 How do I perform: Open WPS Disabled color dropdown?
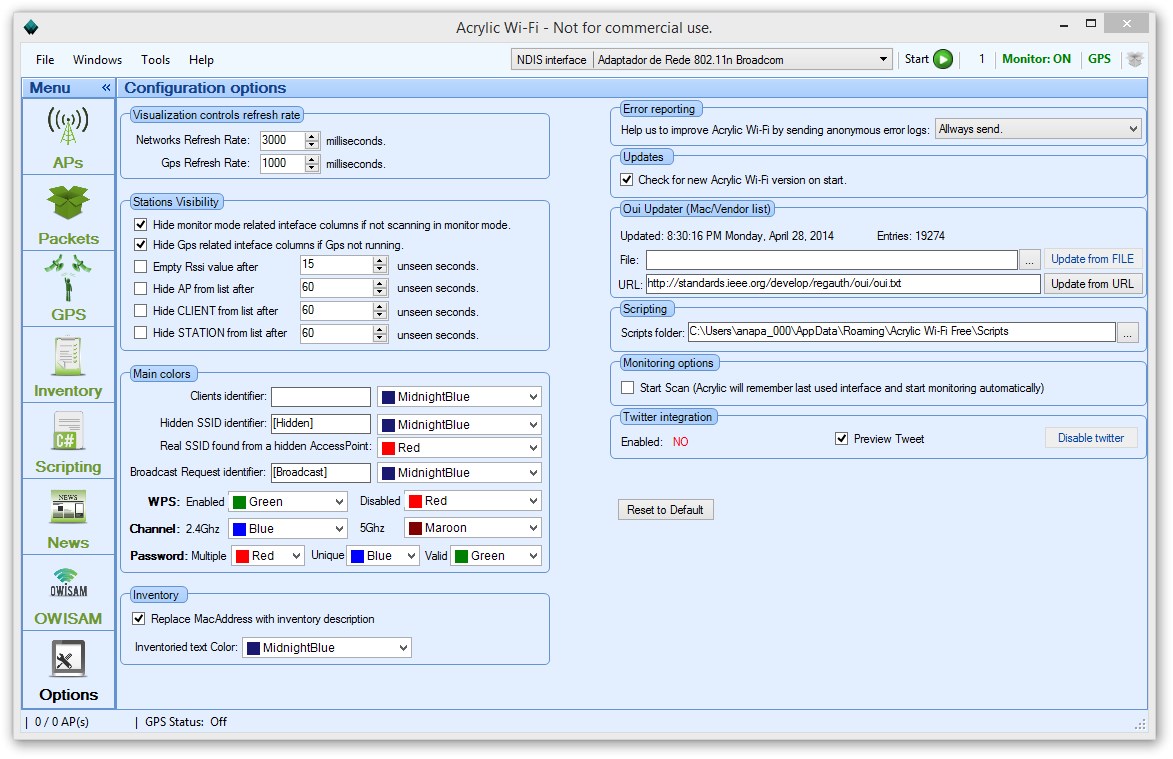click(x=473, y=501)
